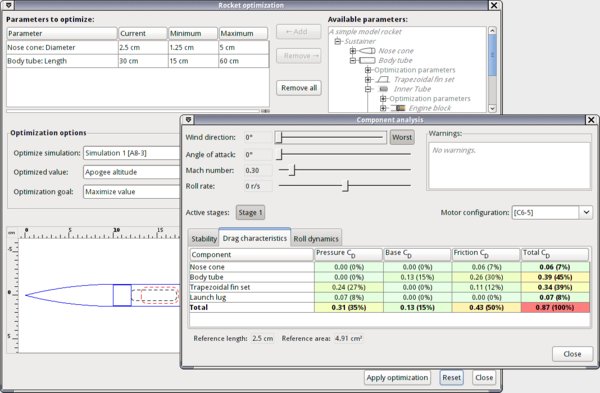Image resolution: width=600 pixels, height=393 pixels.
Task: Select the Body tube icon in tree
Action: [x=367, y=60]
